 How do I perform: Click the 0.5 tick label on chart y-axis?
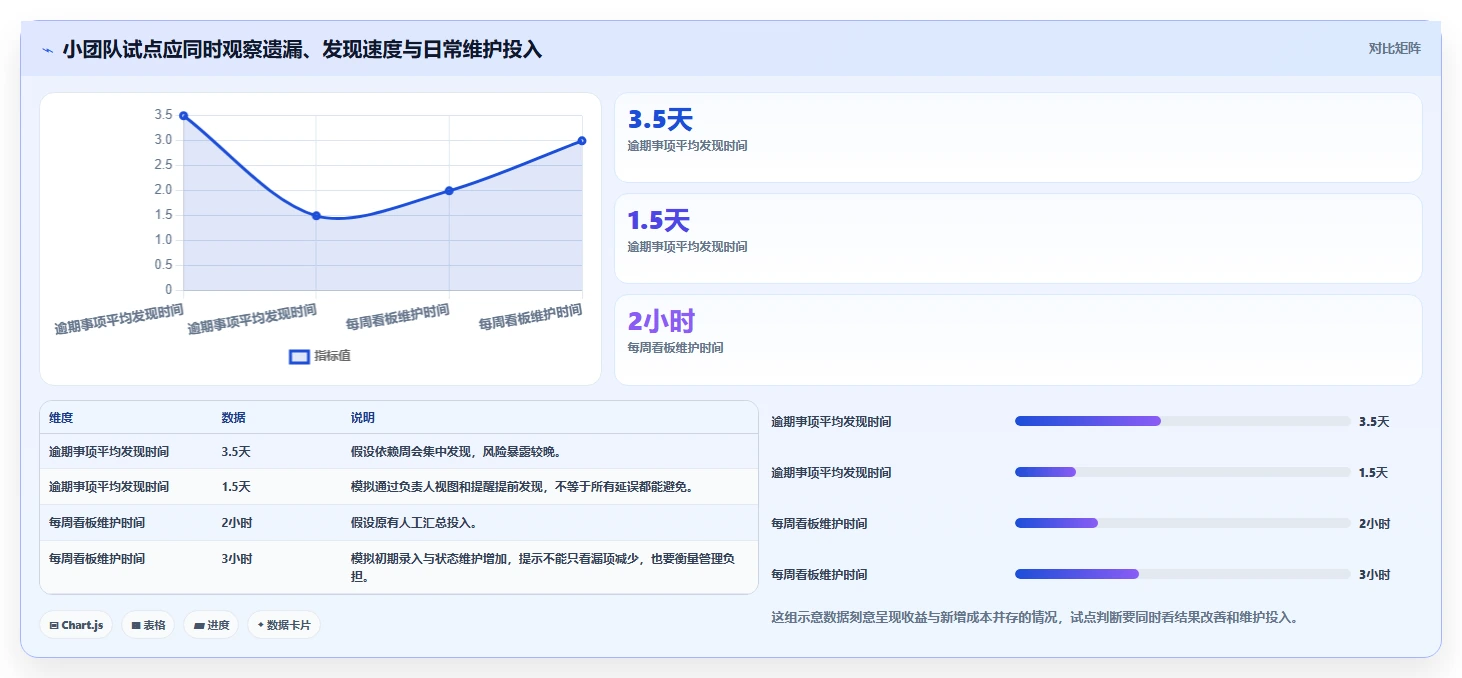tap(163, 265)
